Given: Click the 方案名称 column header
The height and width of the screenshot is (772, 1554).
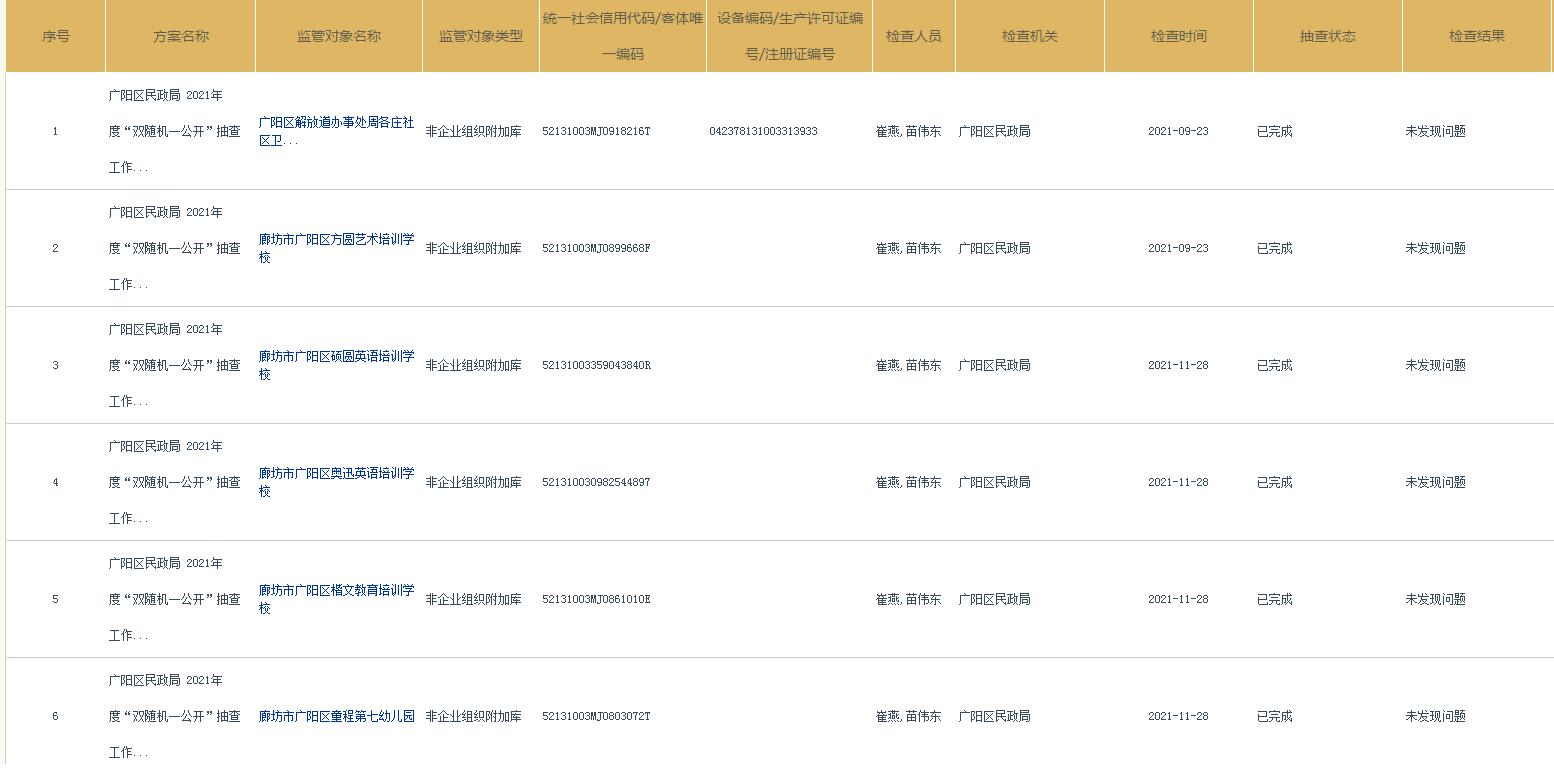Looking at the screenshot, I should (181, 36).
